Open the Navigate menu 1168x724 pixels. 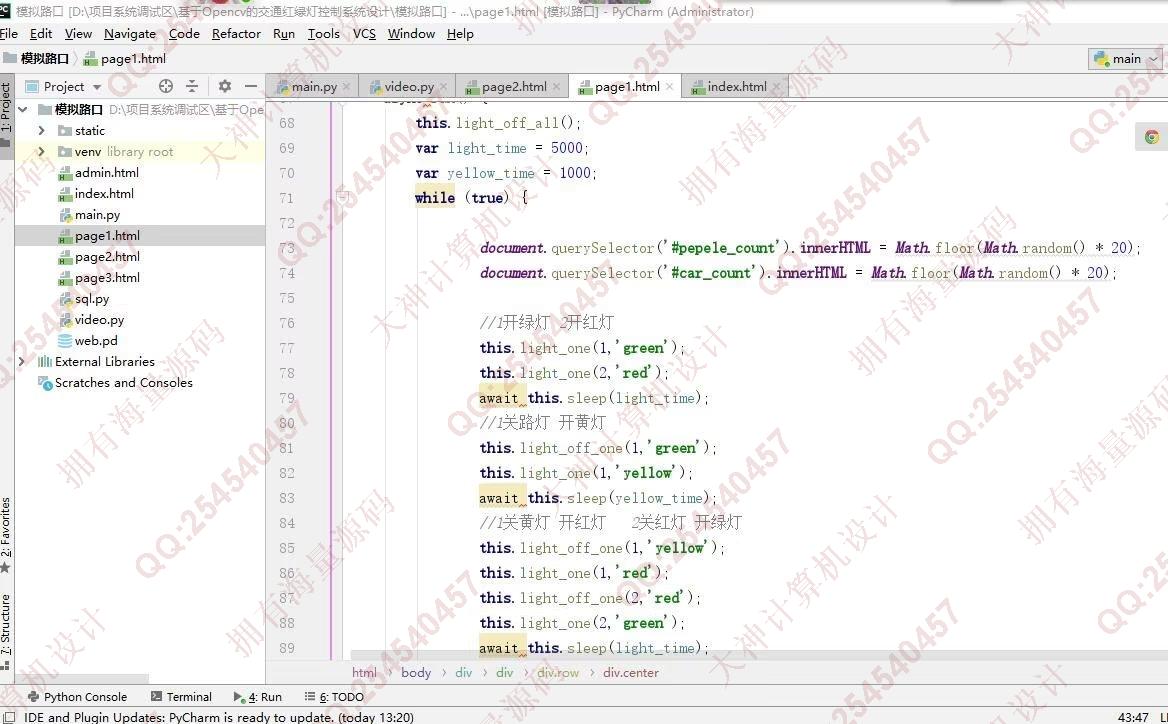tap(130, 34)
